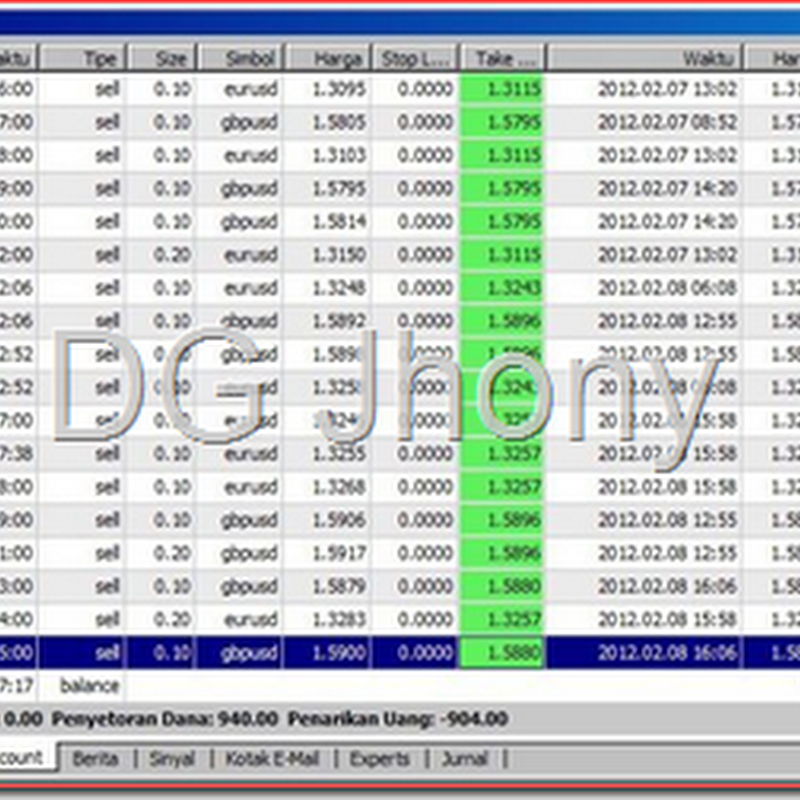800x800 pixels.
Task: Click the Penyetoran Dana: 940.00 summary
Action: (165, 719)
